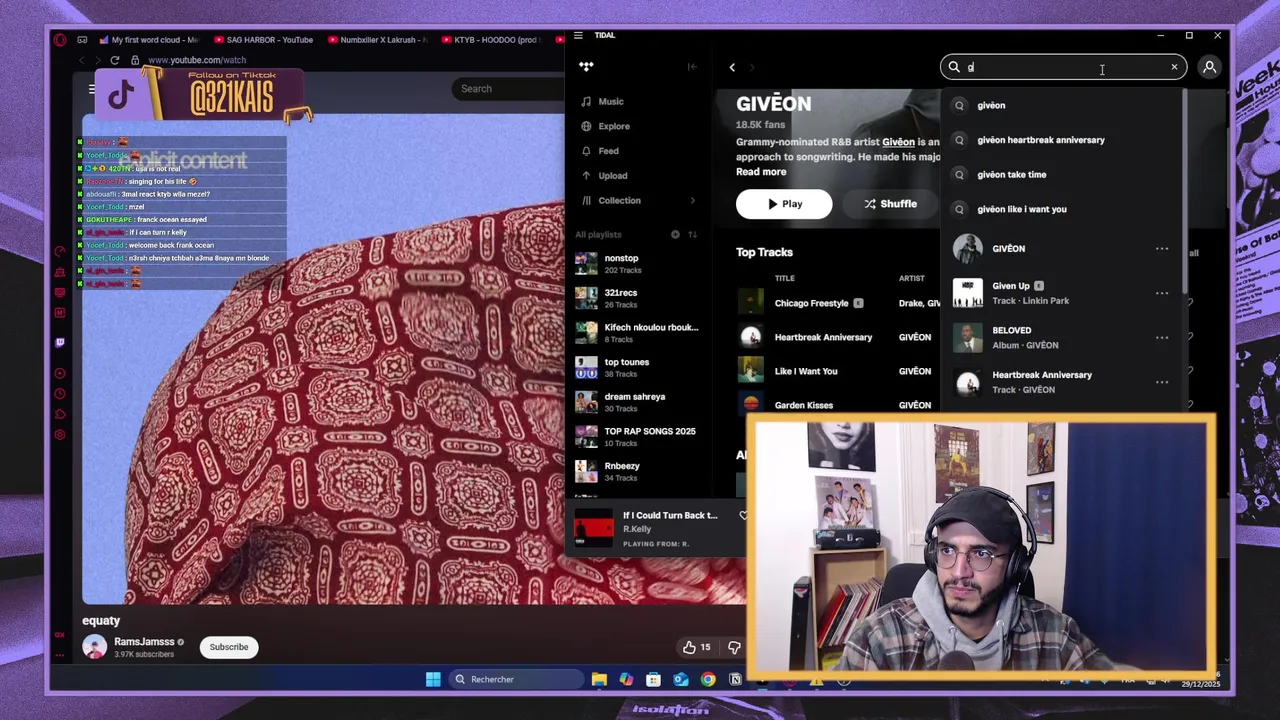Viewport: 1280px width, 720px height.
Task: Select 'givēon like i want you' suggestion
Action: click(1021, 209)
